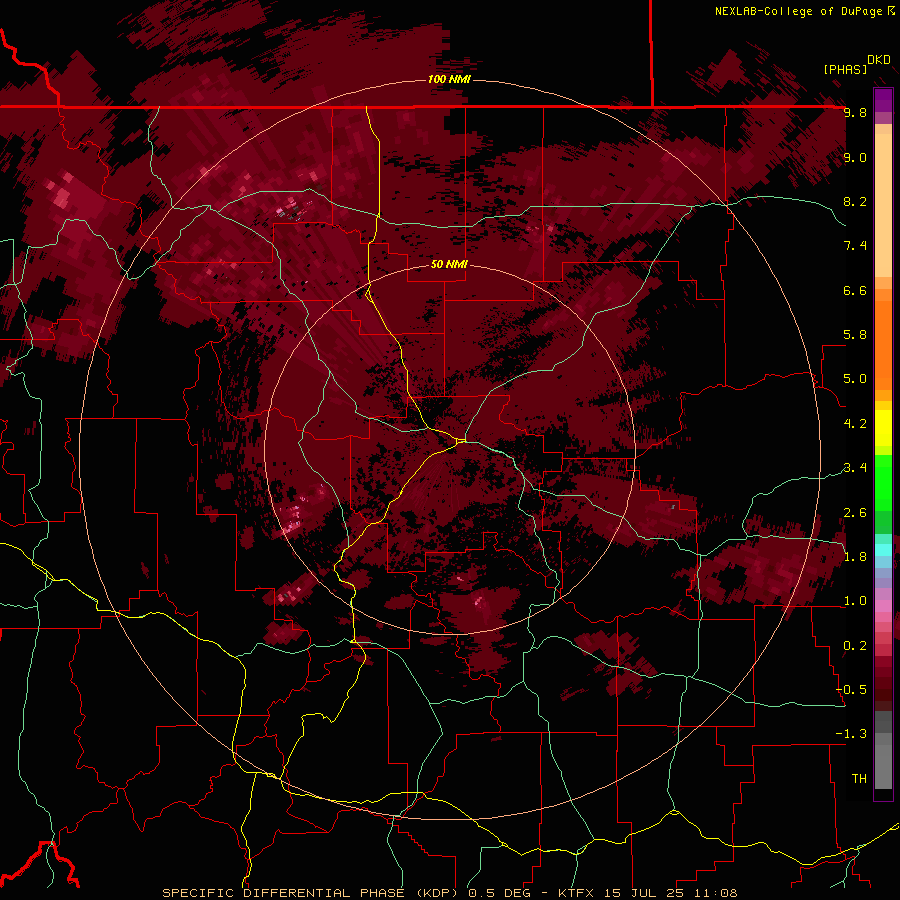Click the 5.8 value on the legend
The image size is (900, 900).
pyautogui.click(x=855, y=335)
